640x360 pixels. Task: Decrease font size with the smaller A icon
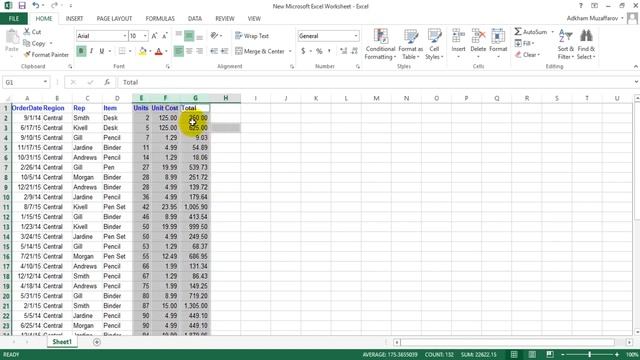coord(164,36)
